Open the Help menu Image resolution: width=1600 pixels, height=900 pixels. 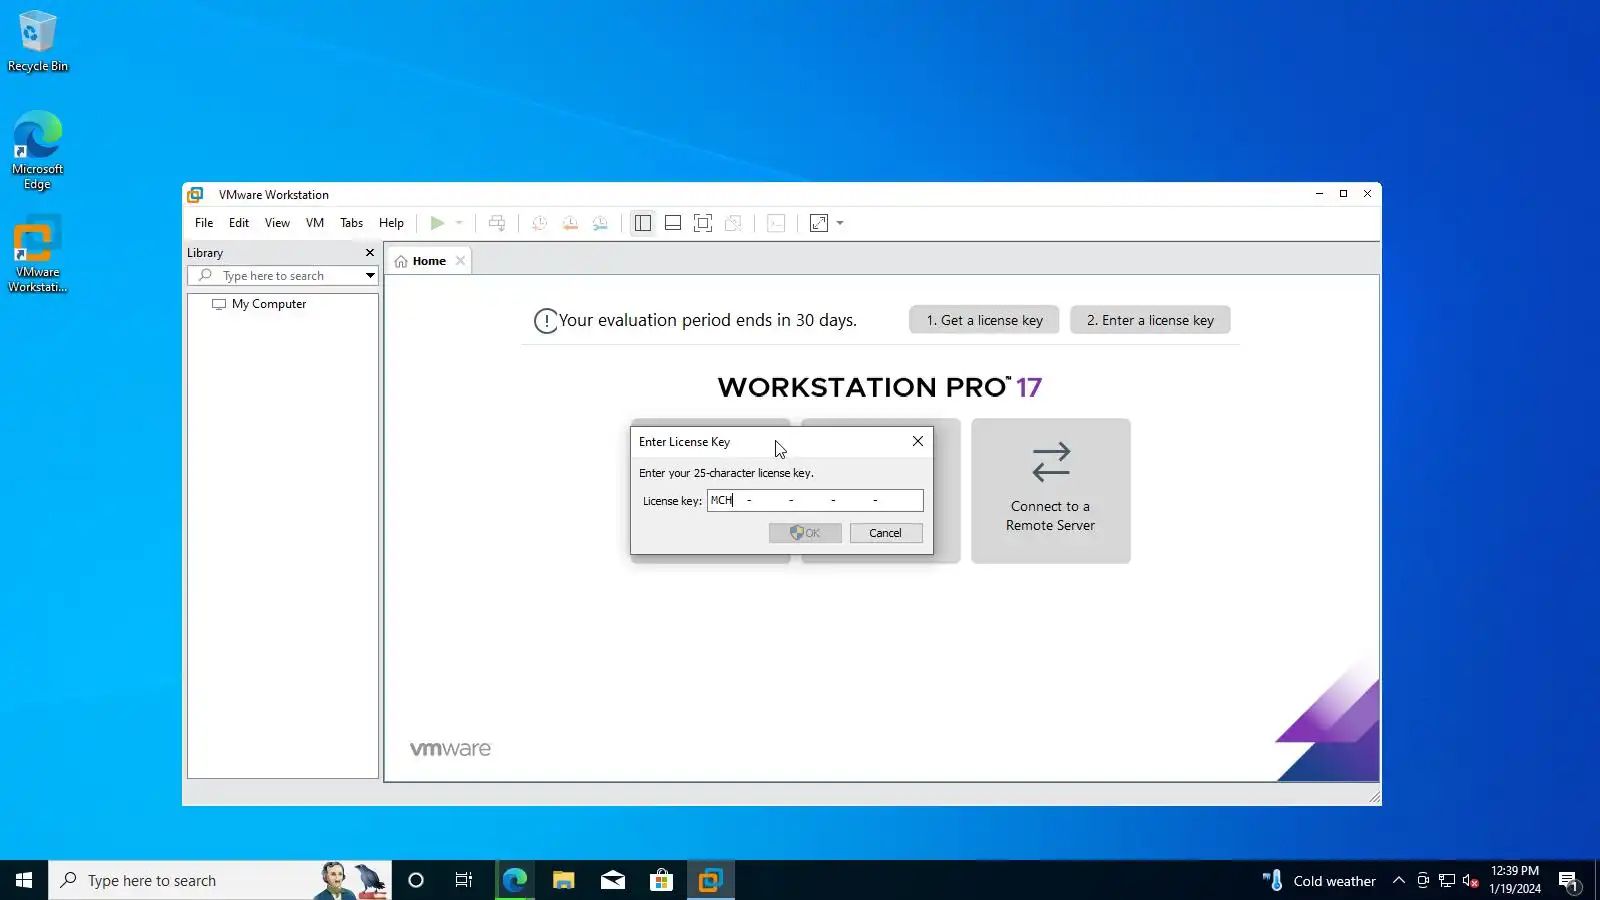pyautogui.click(x=391, y=223)
